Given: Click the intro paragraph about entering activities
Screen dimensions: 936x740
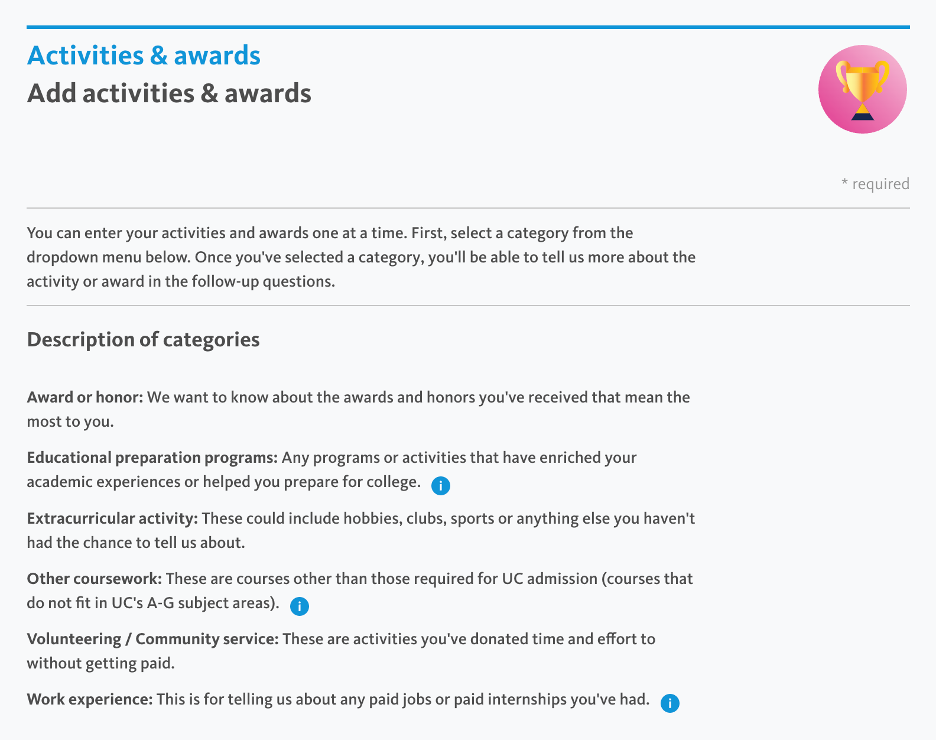Looking at the screenshot, I should [361, 257].
